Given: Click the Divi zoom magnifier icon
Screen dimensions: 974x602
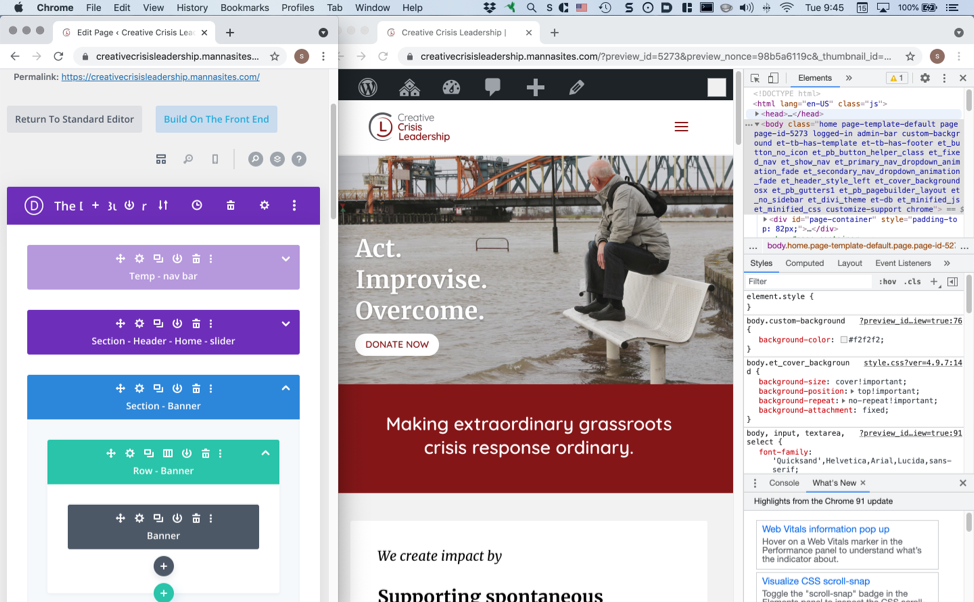Looking at the screenshot, I should (x=188, y=159).
